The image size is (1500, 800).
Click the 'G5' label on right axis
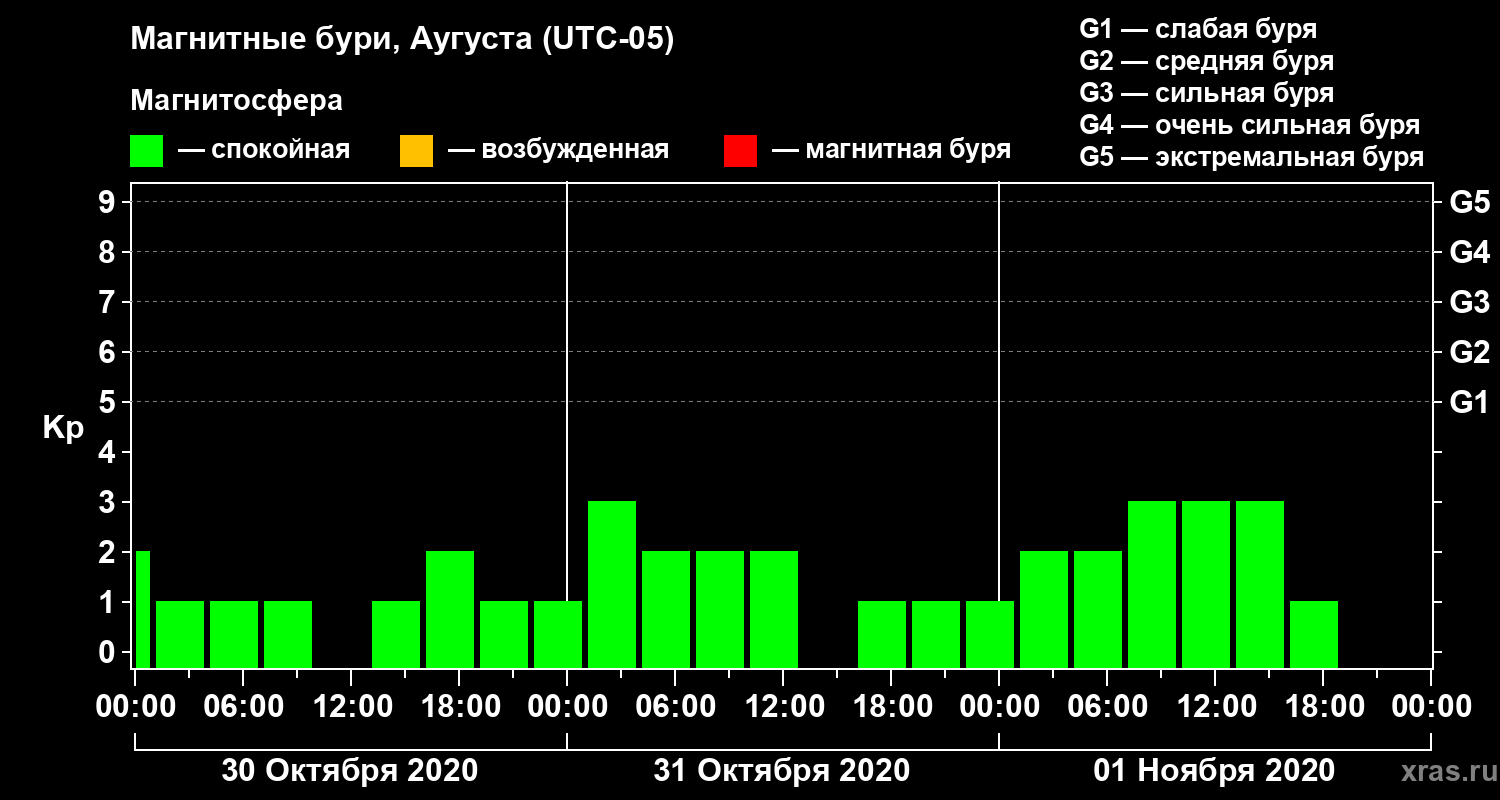(1469, 202)
